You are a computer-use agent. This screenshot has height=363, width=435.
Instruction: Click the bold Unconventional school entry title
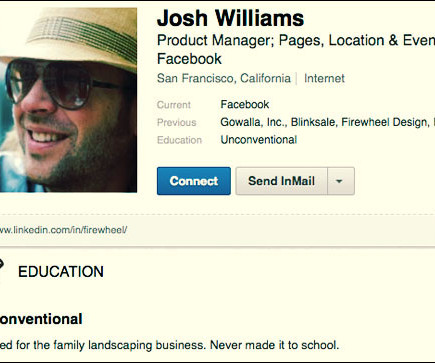click(41, 319)
